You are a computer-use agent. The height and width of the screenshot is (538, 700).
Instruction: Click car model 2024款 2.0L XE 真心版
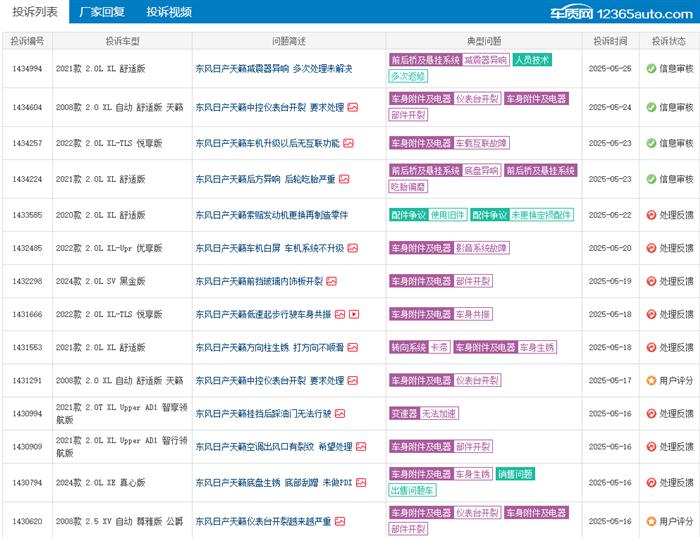pos(100,483)
